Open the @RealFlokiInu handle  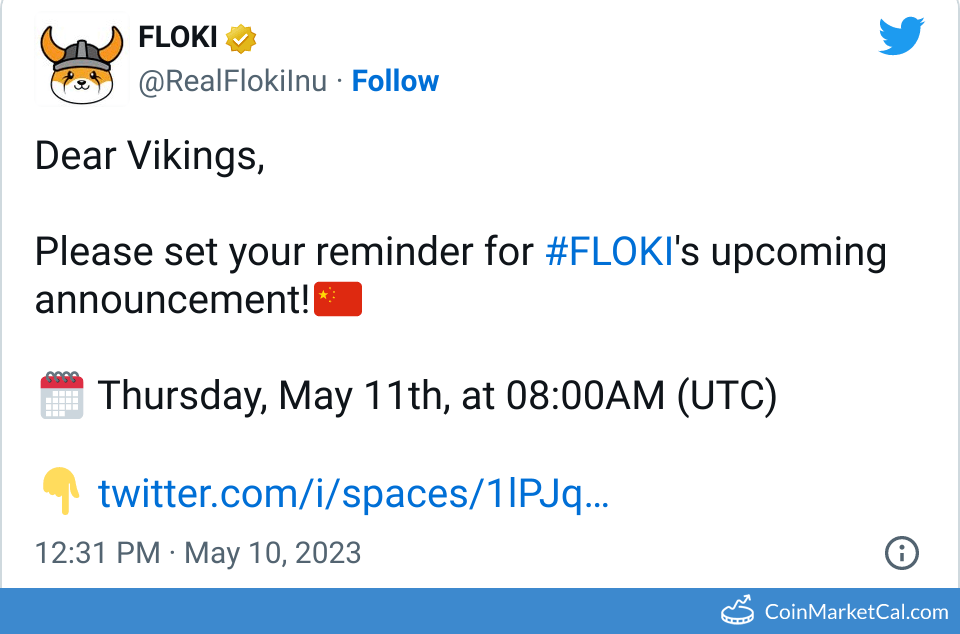(x=232, y=81)
